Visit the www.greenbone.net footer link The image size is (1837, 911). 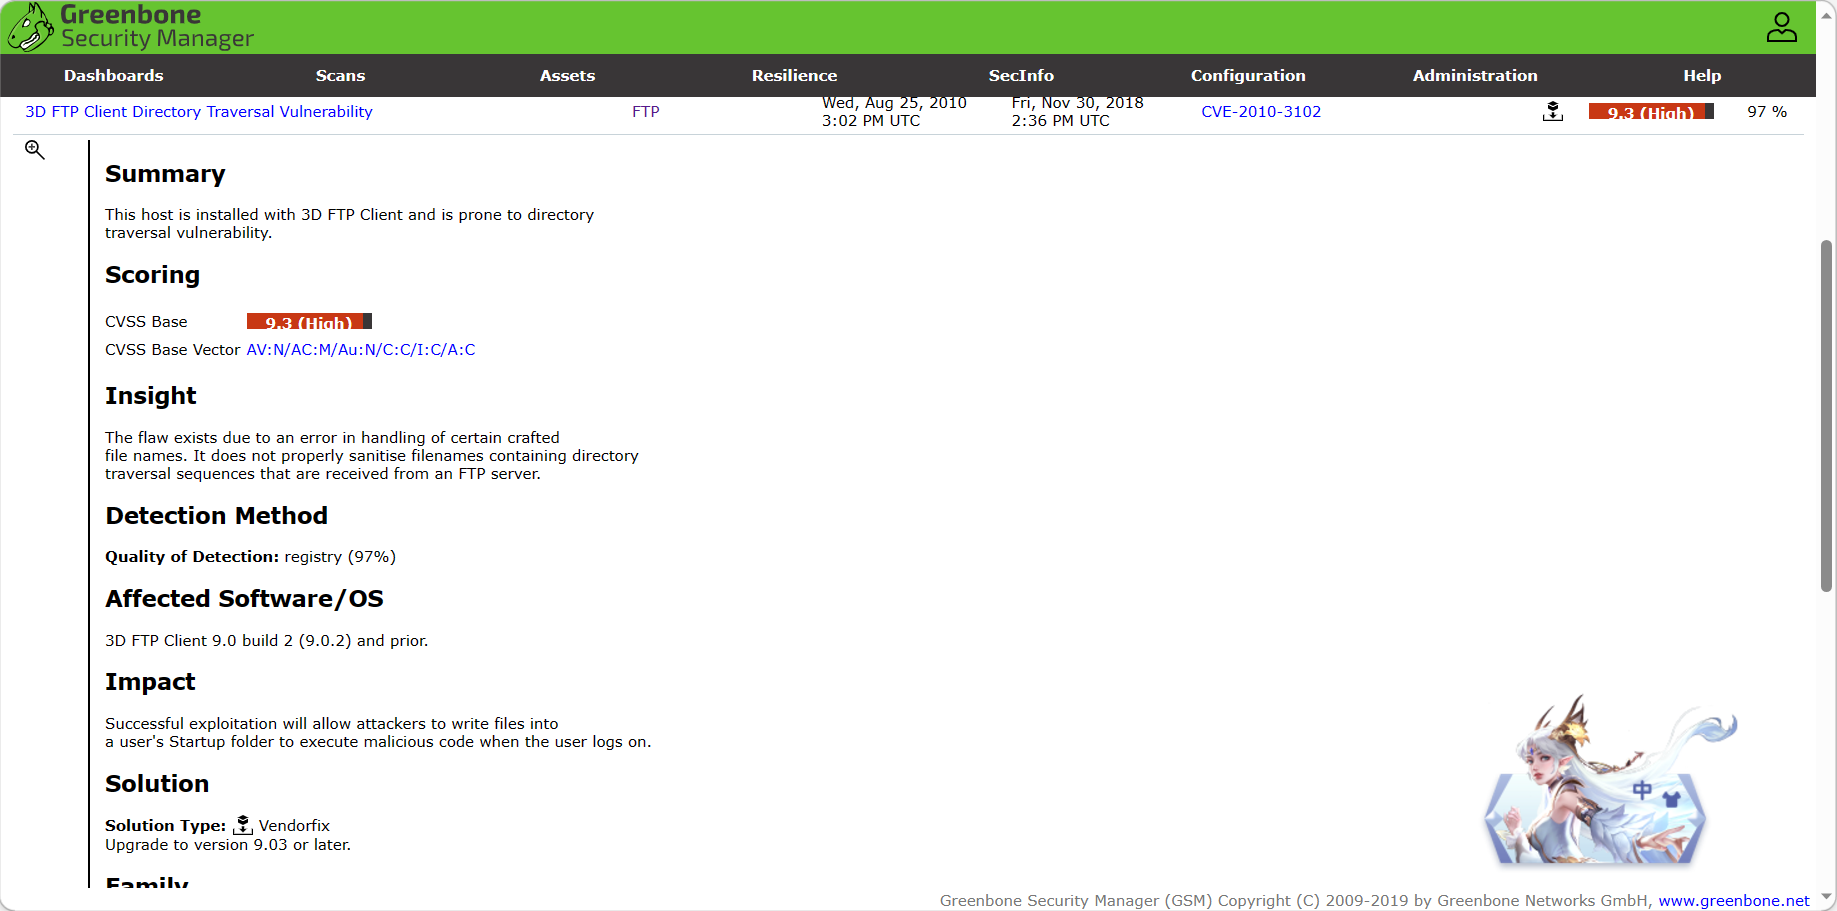click(1734, 901)
